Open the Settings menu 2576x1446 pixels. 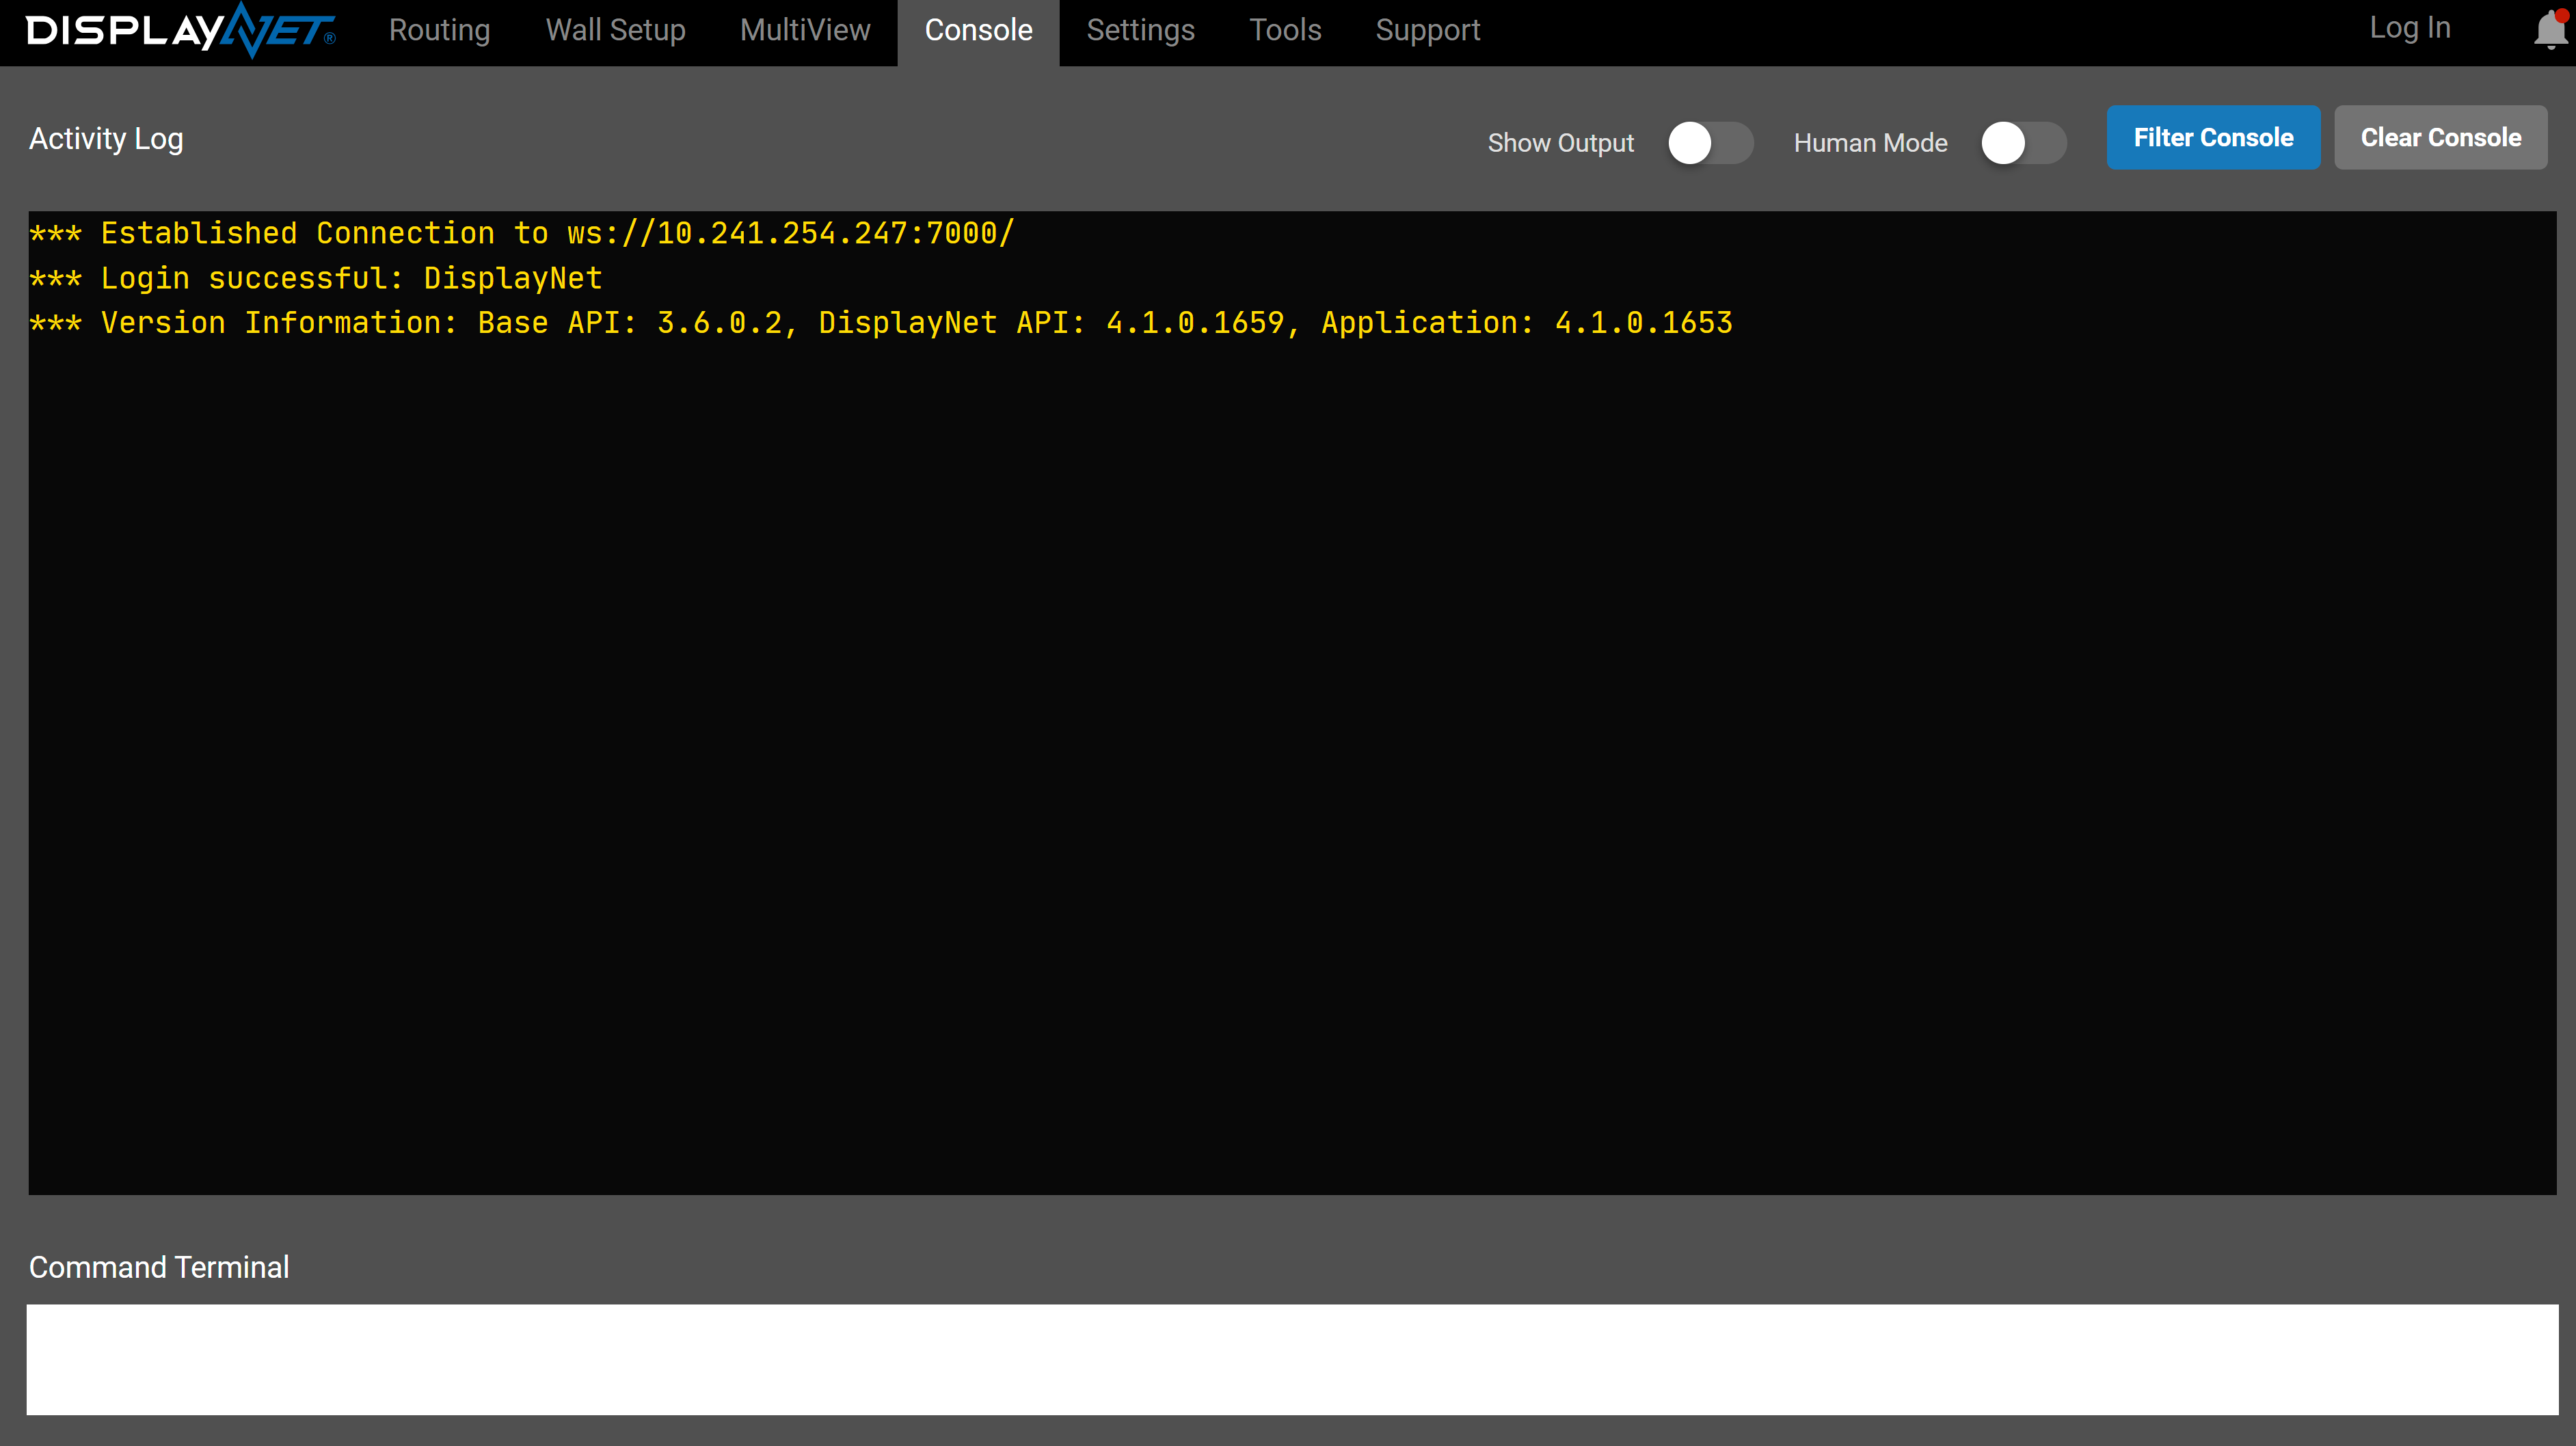pos(1140,30)
